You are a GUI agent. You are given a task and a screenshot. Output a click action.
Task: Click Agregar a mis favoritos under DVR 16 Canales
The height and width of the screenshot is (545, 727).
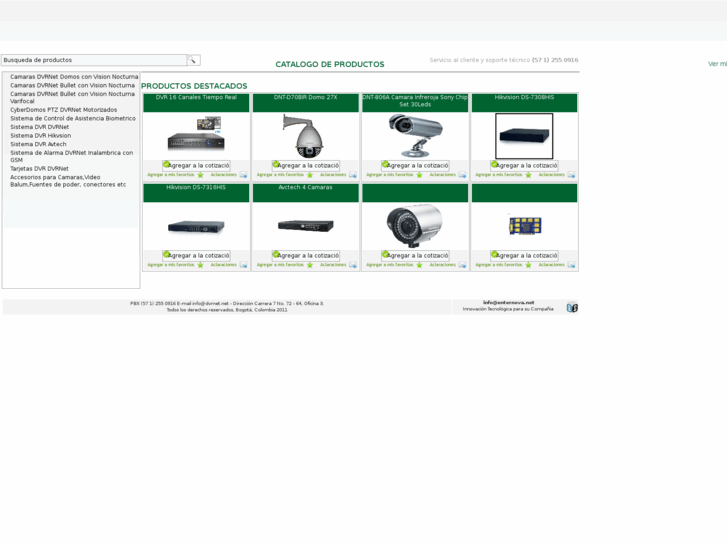171,175
